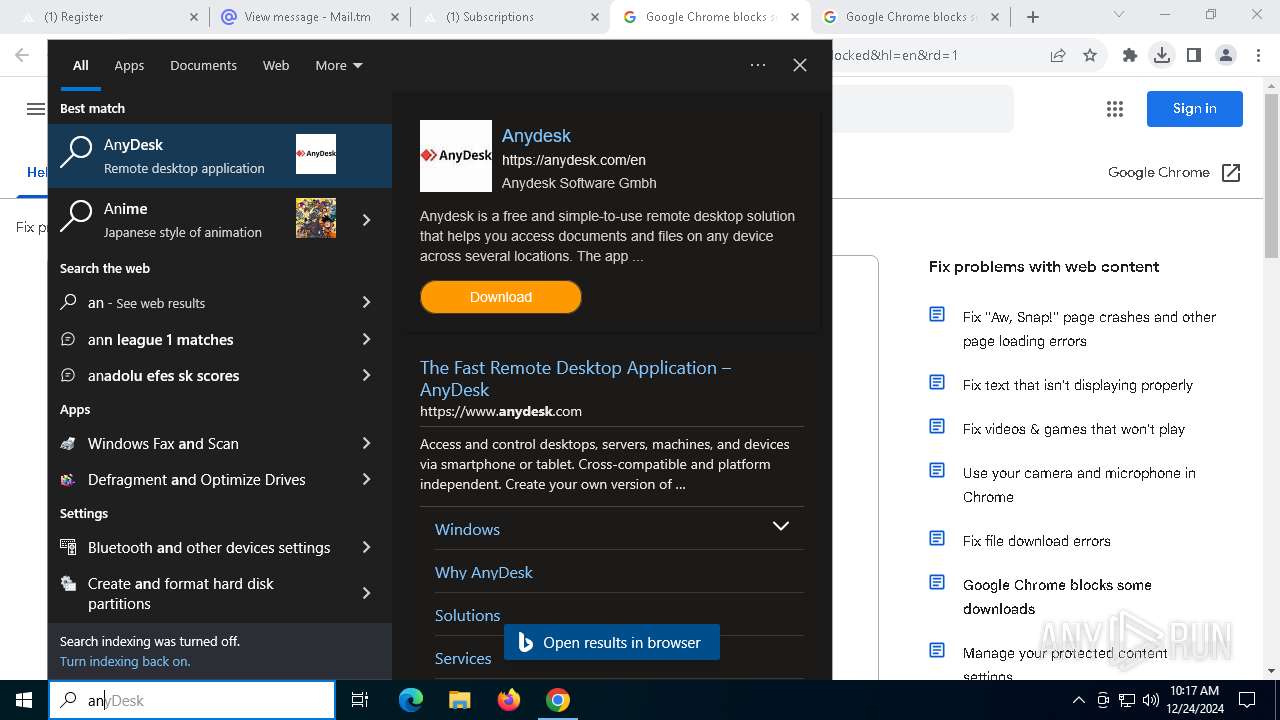Open the Why AnyDesk link
This screenshot has height=720, width=1280.
point(484,572)
